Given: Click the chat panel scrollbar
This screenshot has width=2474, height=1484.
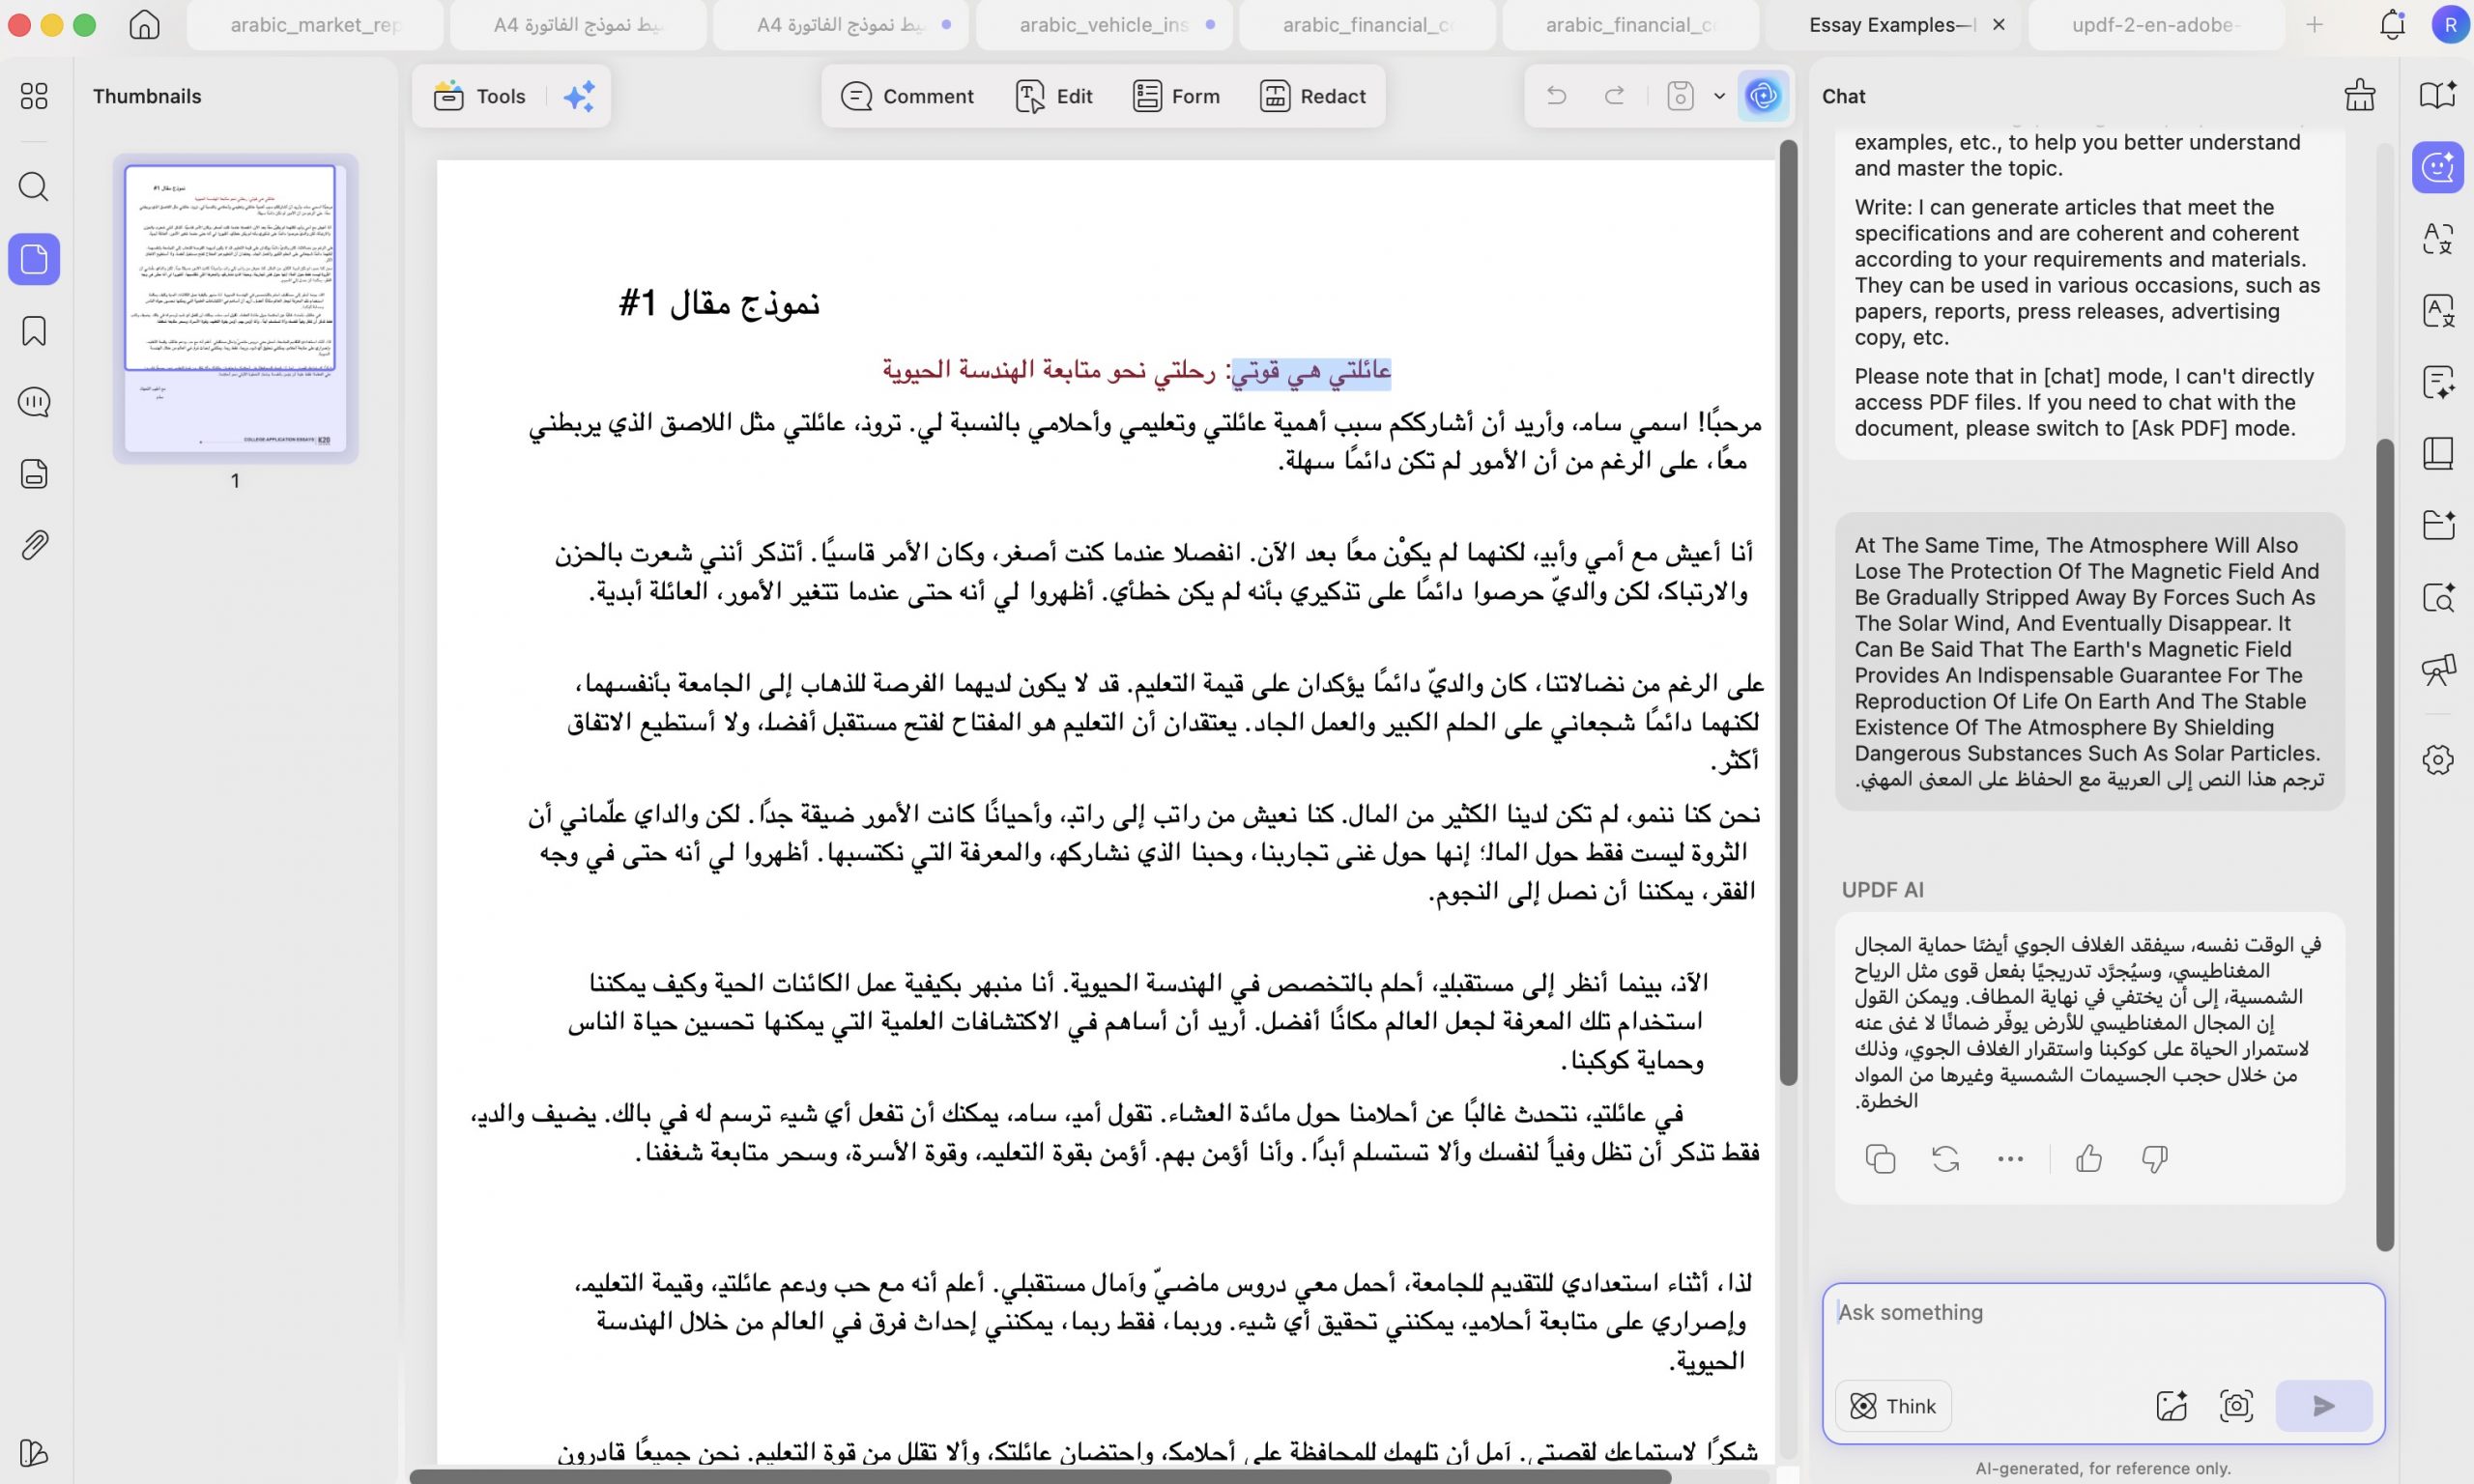Looking at the screenshot, I should coord(2385,845).
